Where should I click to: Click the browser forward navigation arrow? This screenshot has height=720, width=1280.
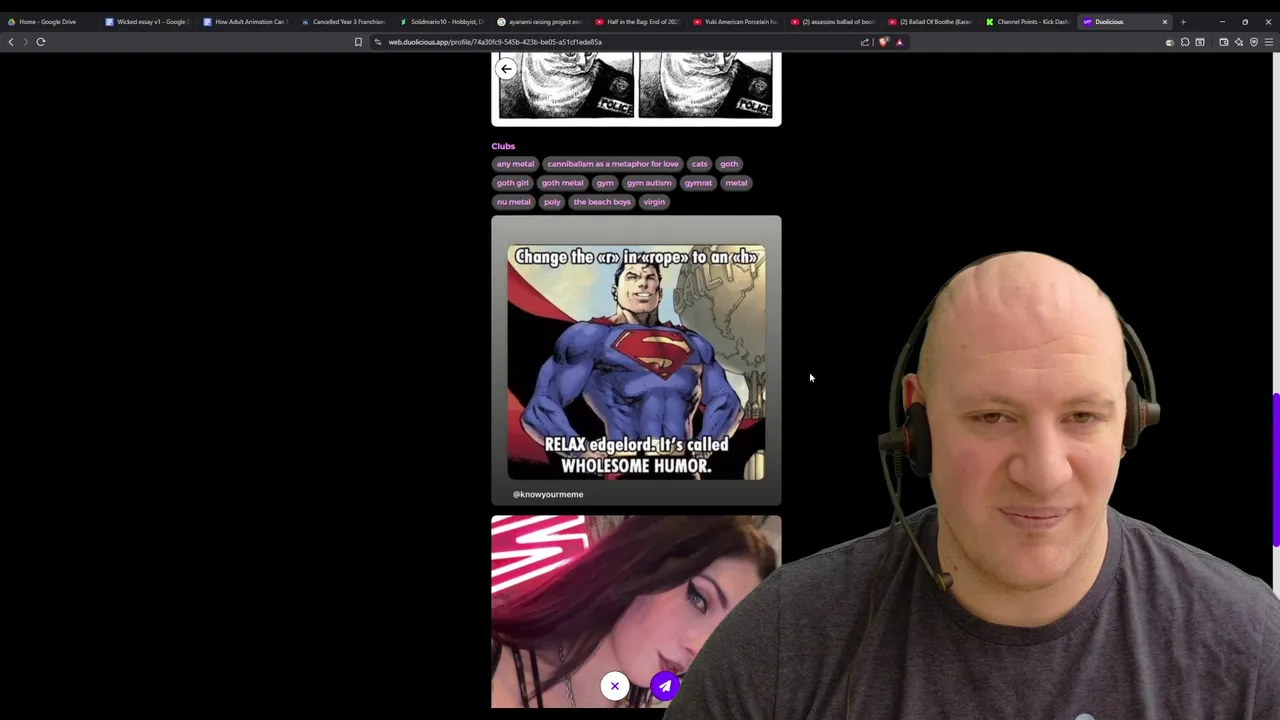click(x=25, y=42)
